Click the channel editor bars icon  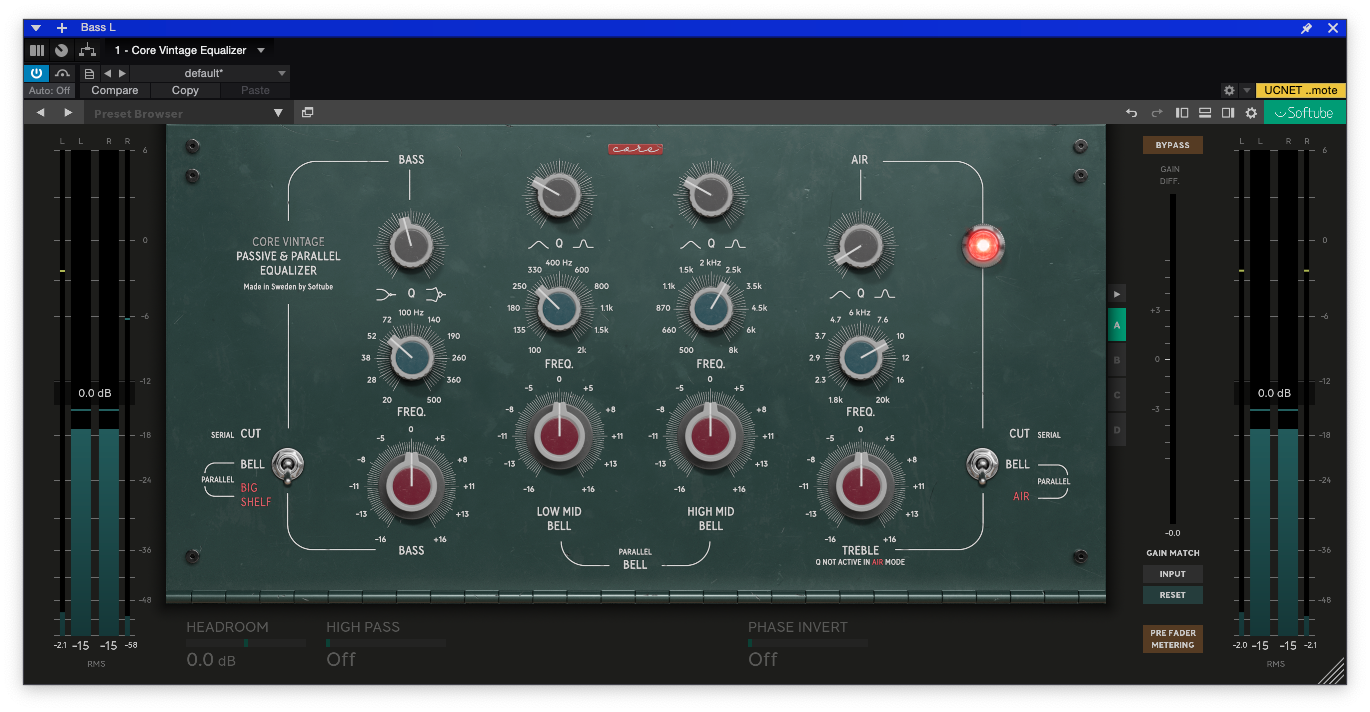pyautogui.click(x=37, y=50)
